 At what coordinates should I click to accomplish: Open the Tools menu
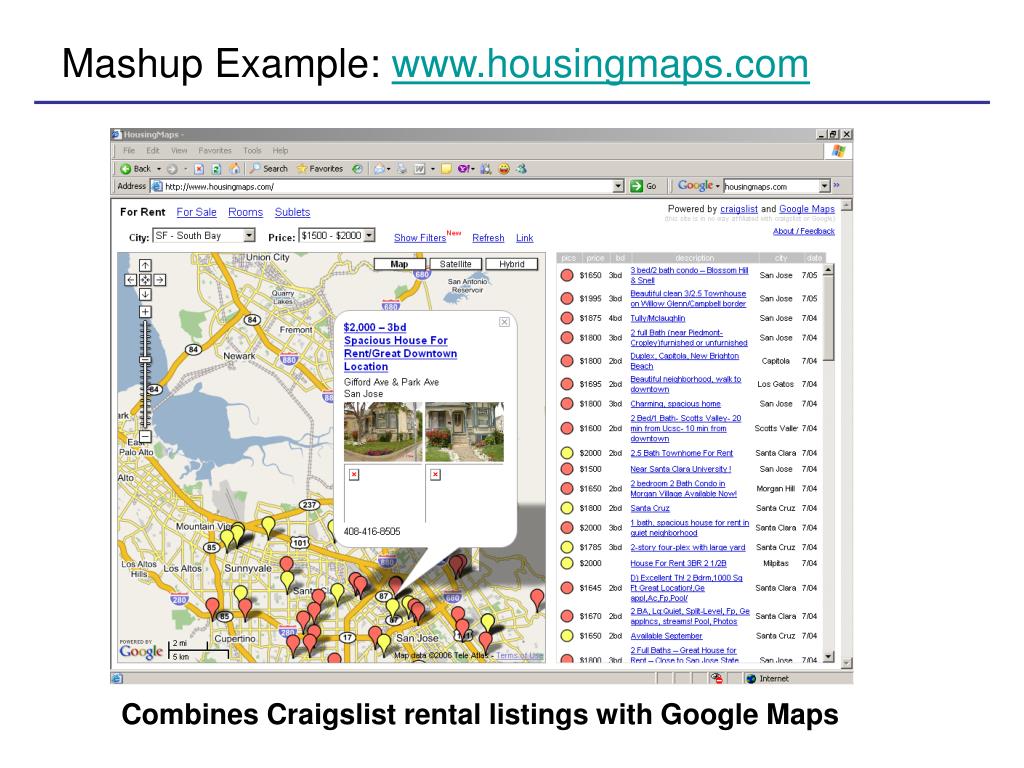252,150
